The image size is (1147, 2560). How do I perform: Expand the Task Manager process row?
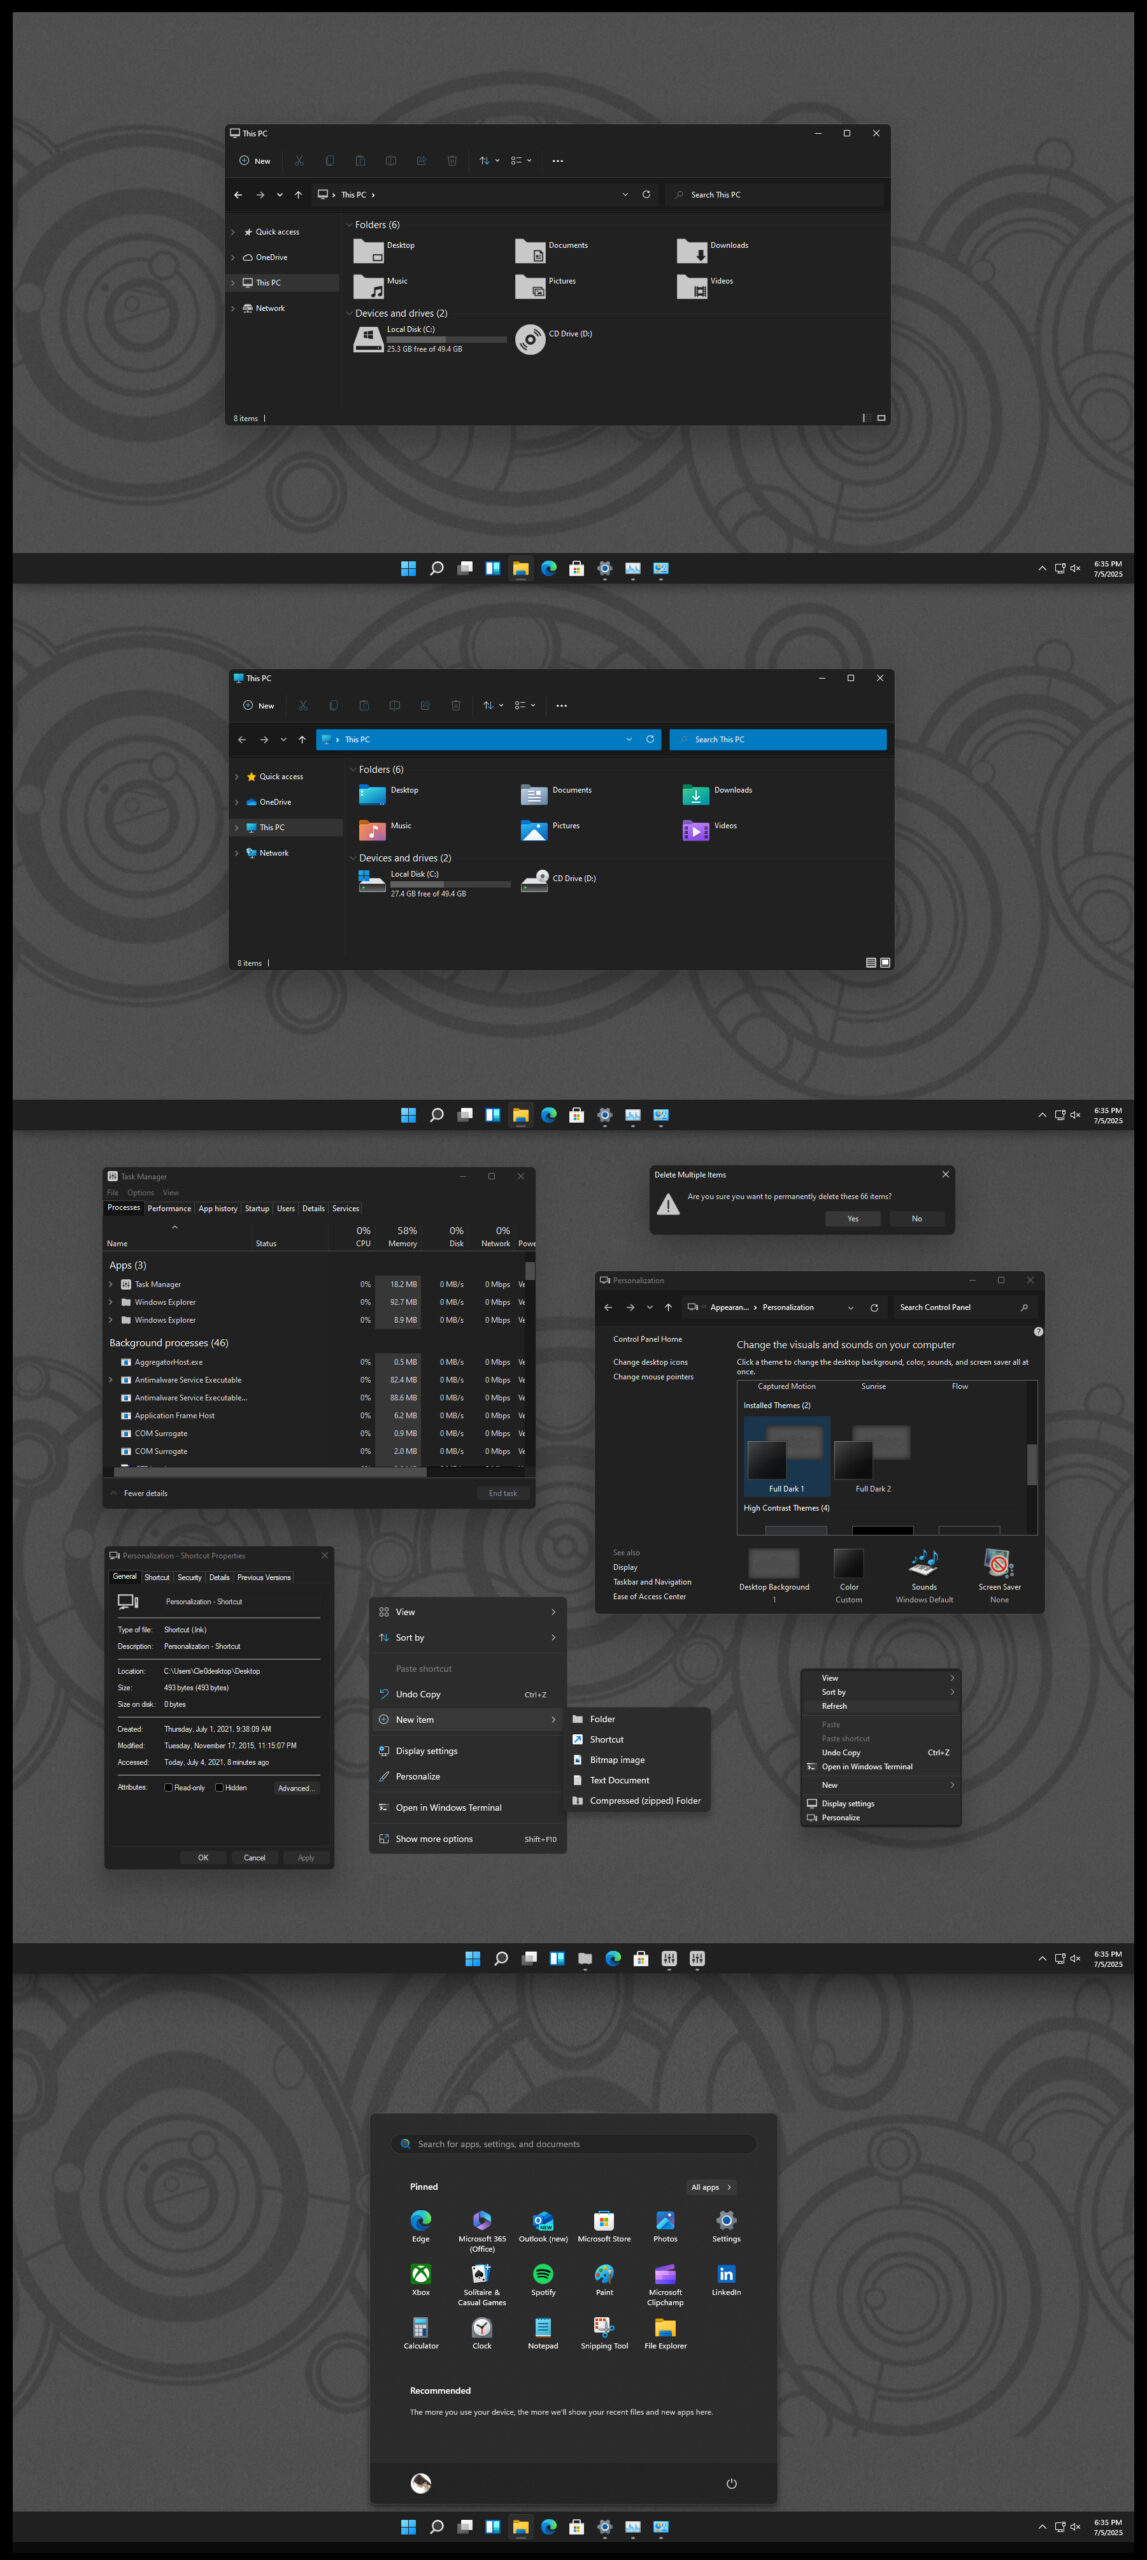point(111,1284)
